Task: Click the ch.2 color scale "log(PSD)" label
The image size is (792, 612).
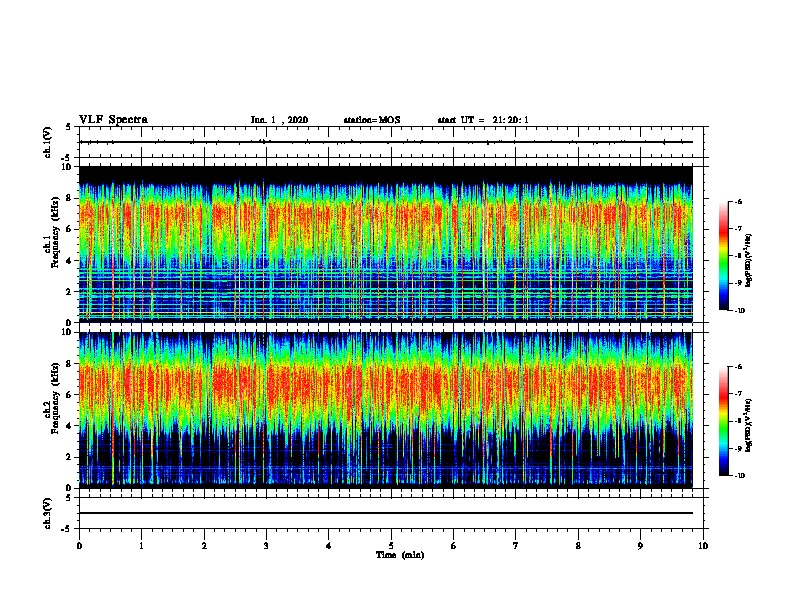Action: (x=749, y=425)
